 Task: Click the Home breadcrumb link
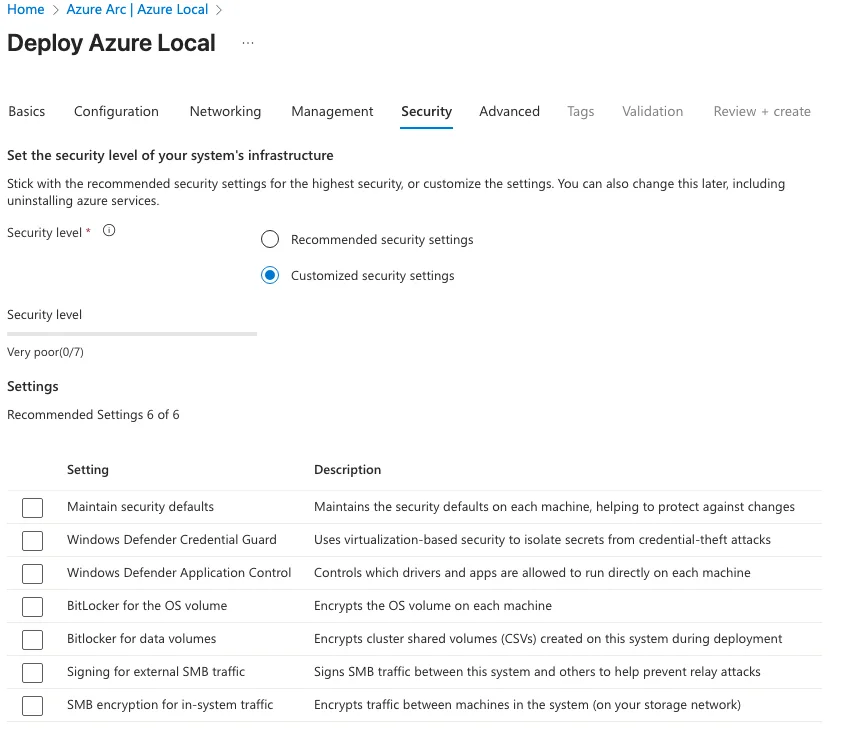[26, 10]
